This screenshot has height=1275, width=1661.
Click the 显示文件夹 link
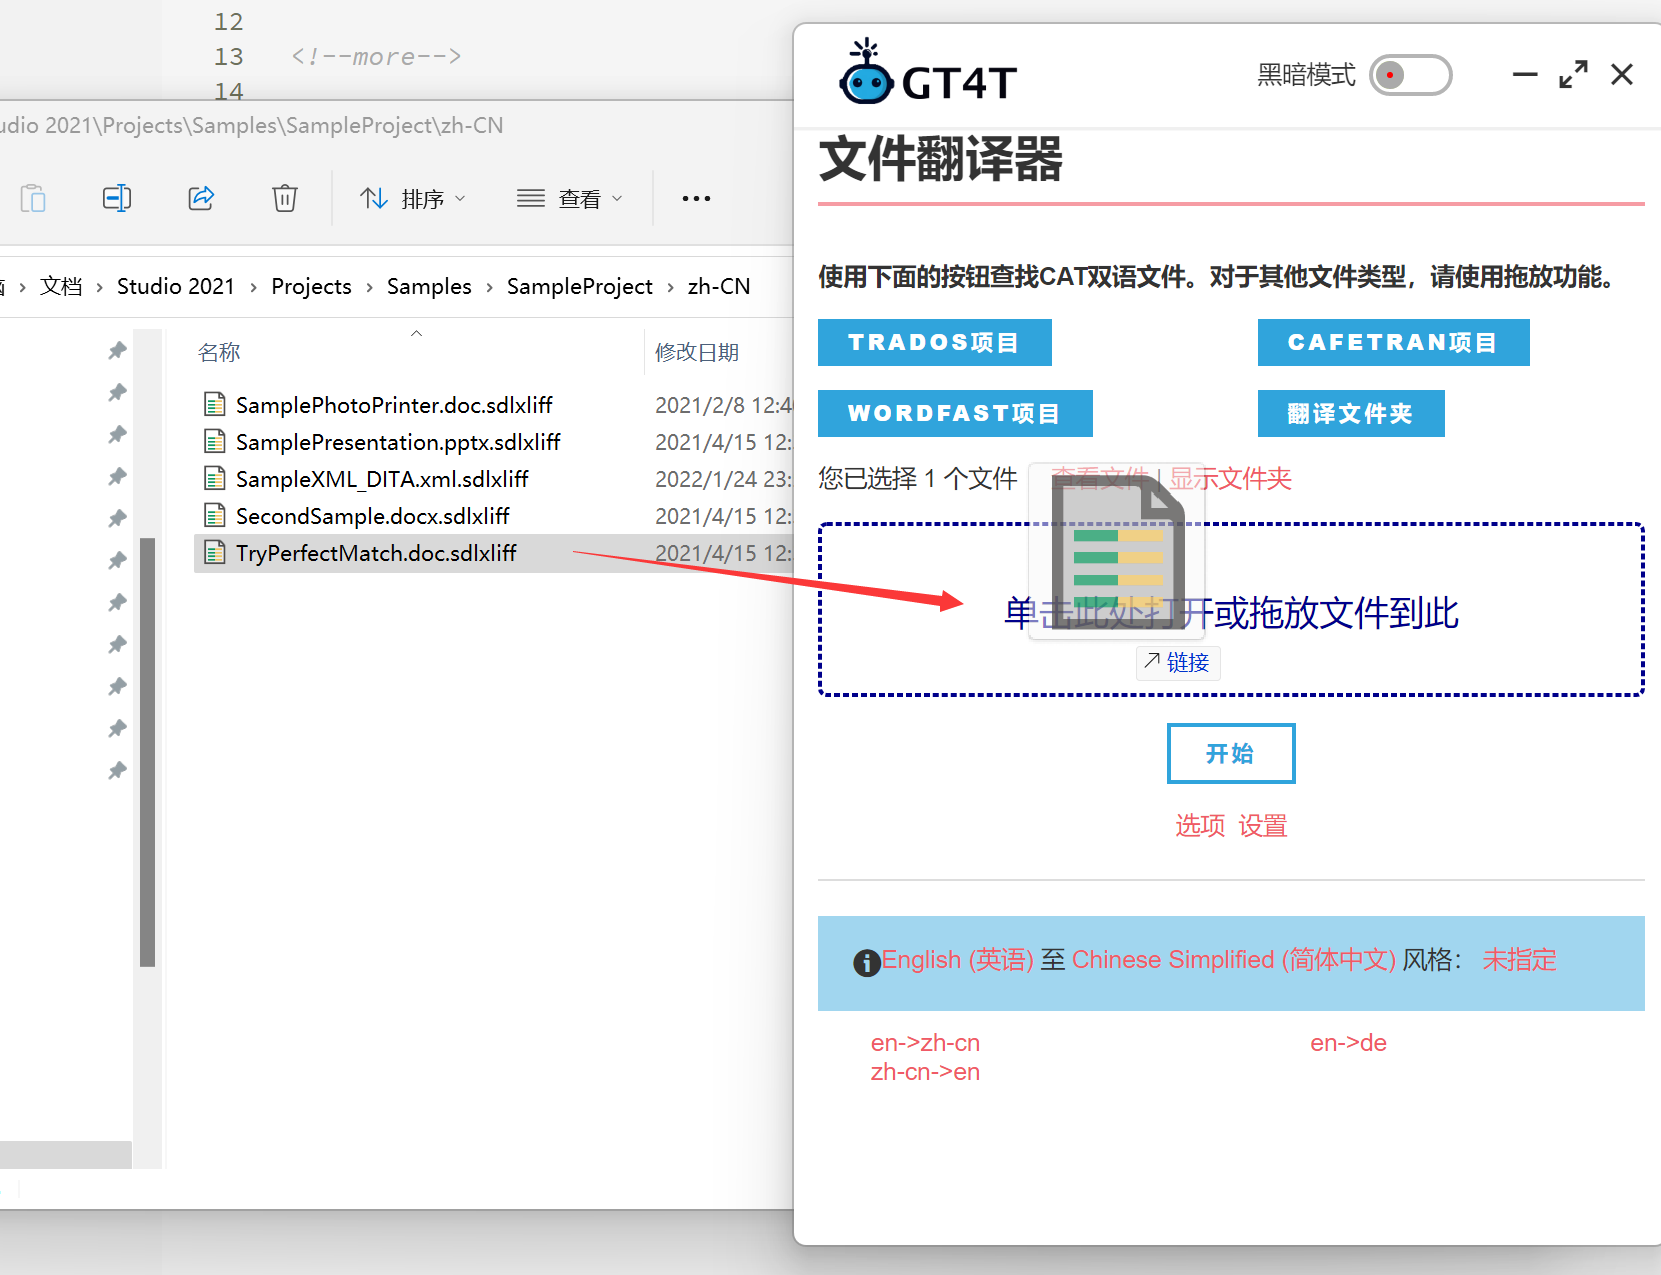[1230, 479]
